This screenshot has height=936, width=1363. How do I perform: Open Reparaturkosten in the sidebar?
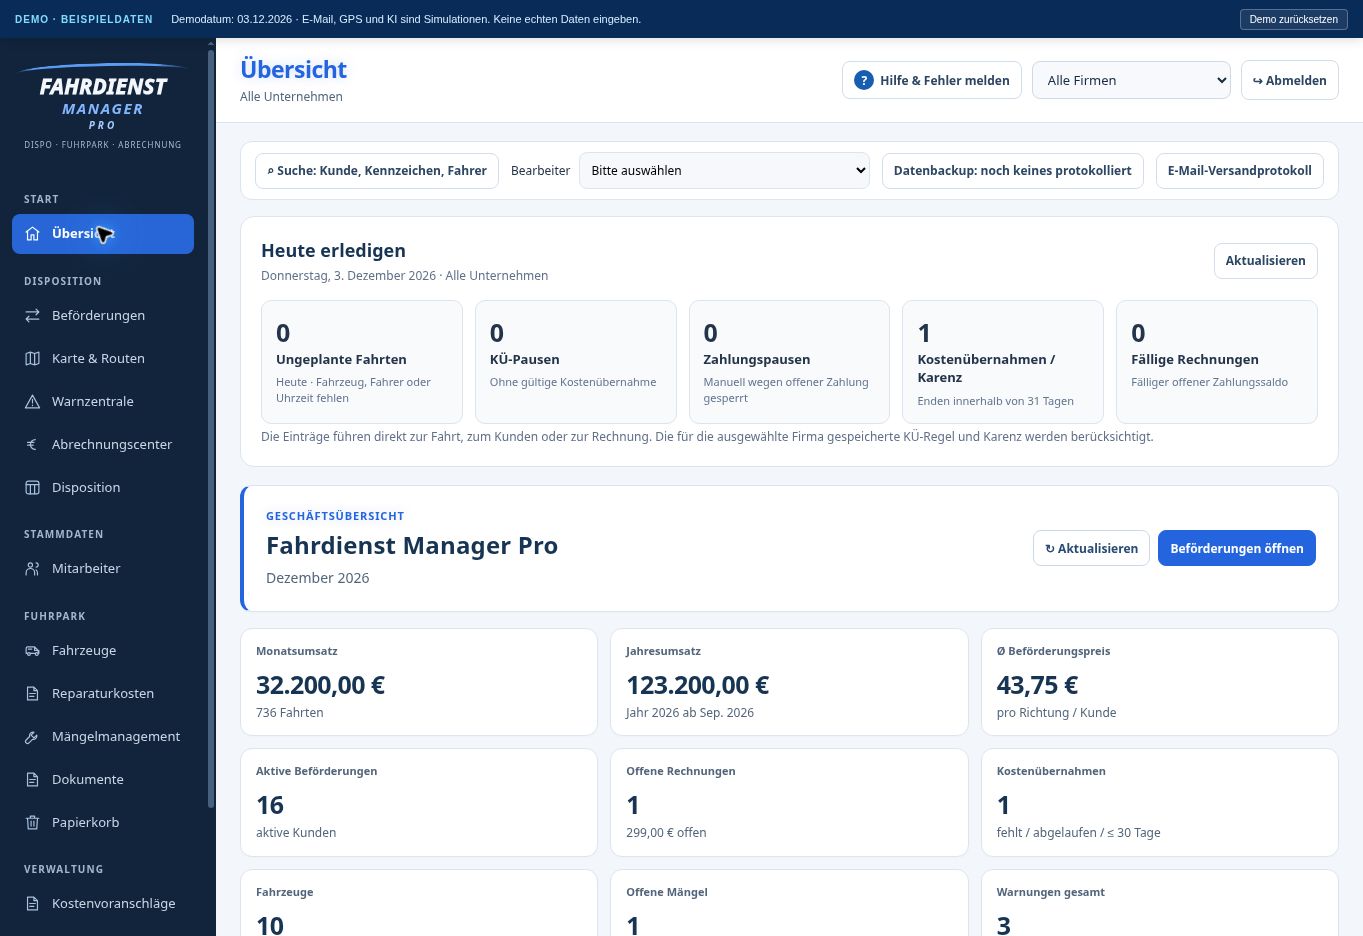[103, 694]
